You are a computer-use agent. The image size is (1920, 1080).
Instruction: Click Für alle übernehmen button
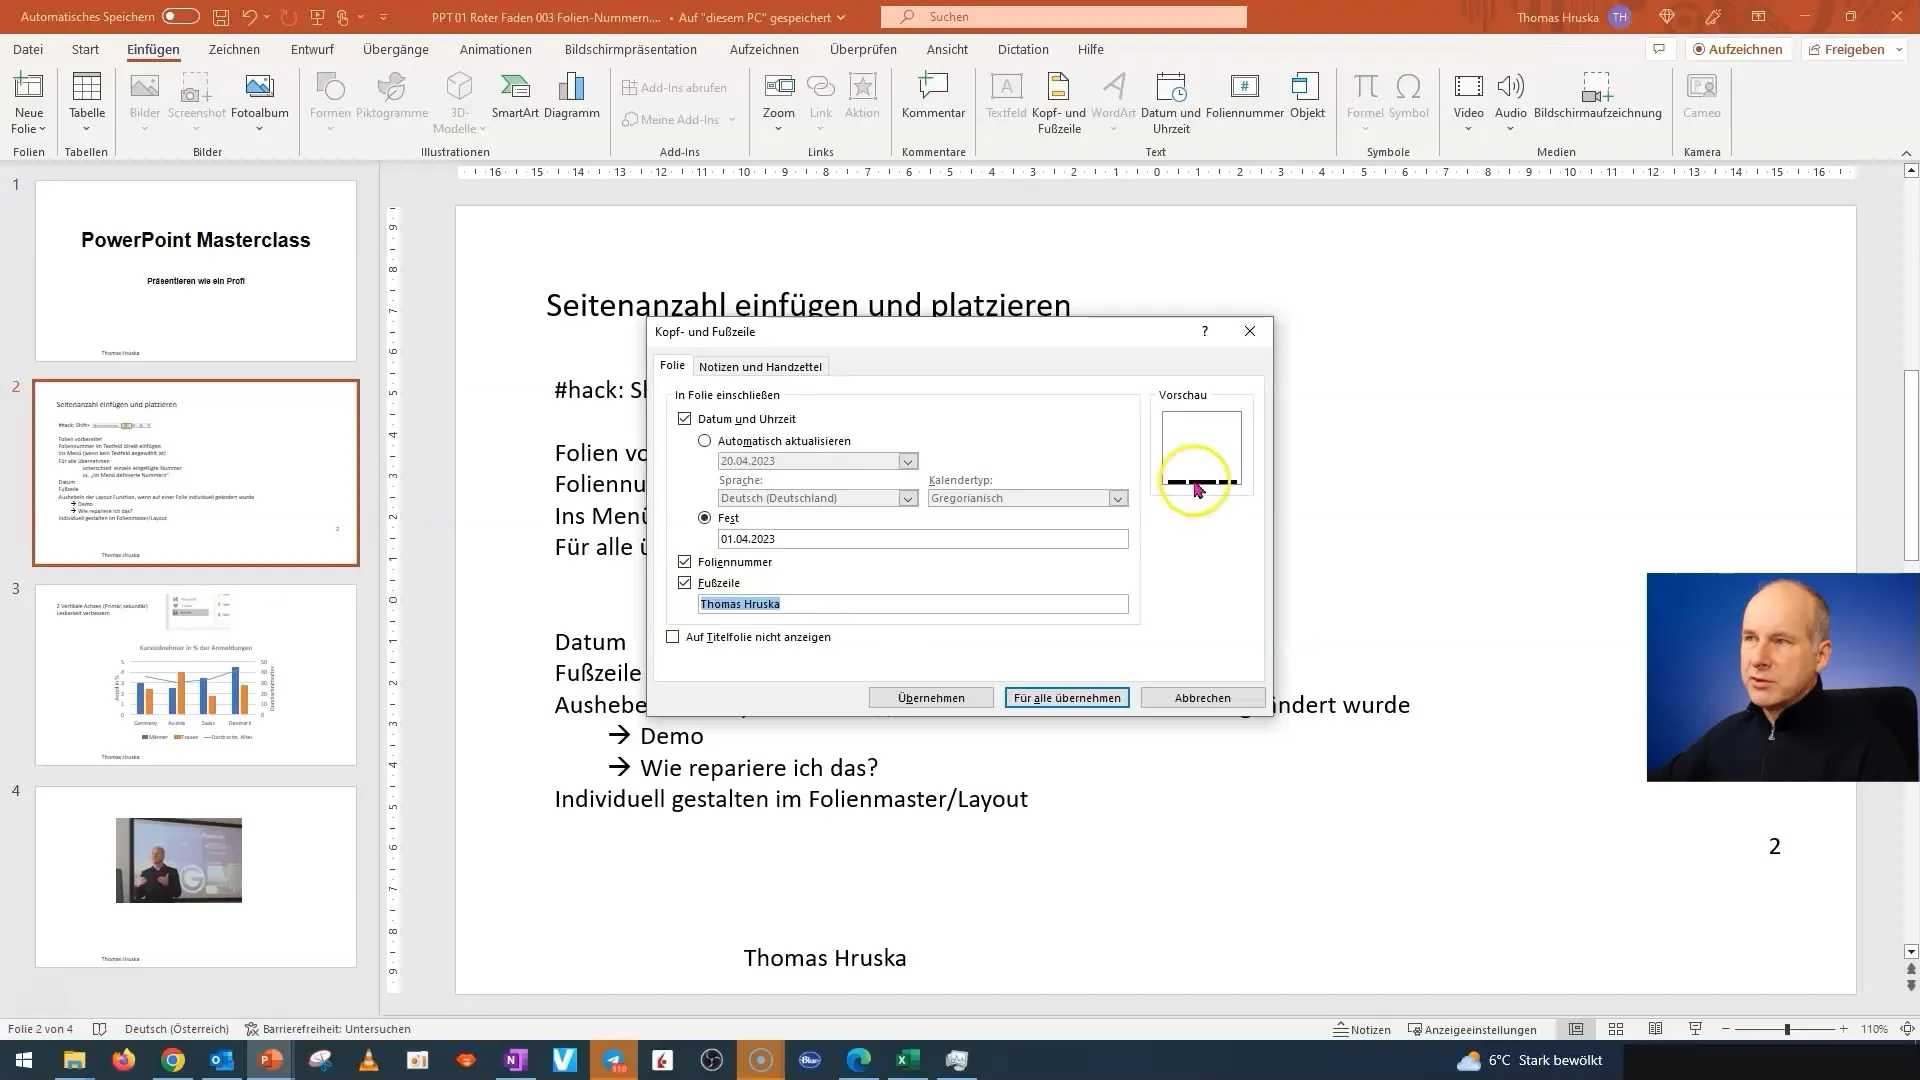tap(1067, 696)
